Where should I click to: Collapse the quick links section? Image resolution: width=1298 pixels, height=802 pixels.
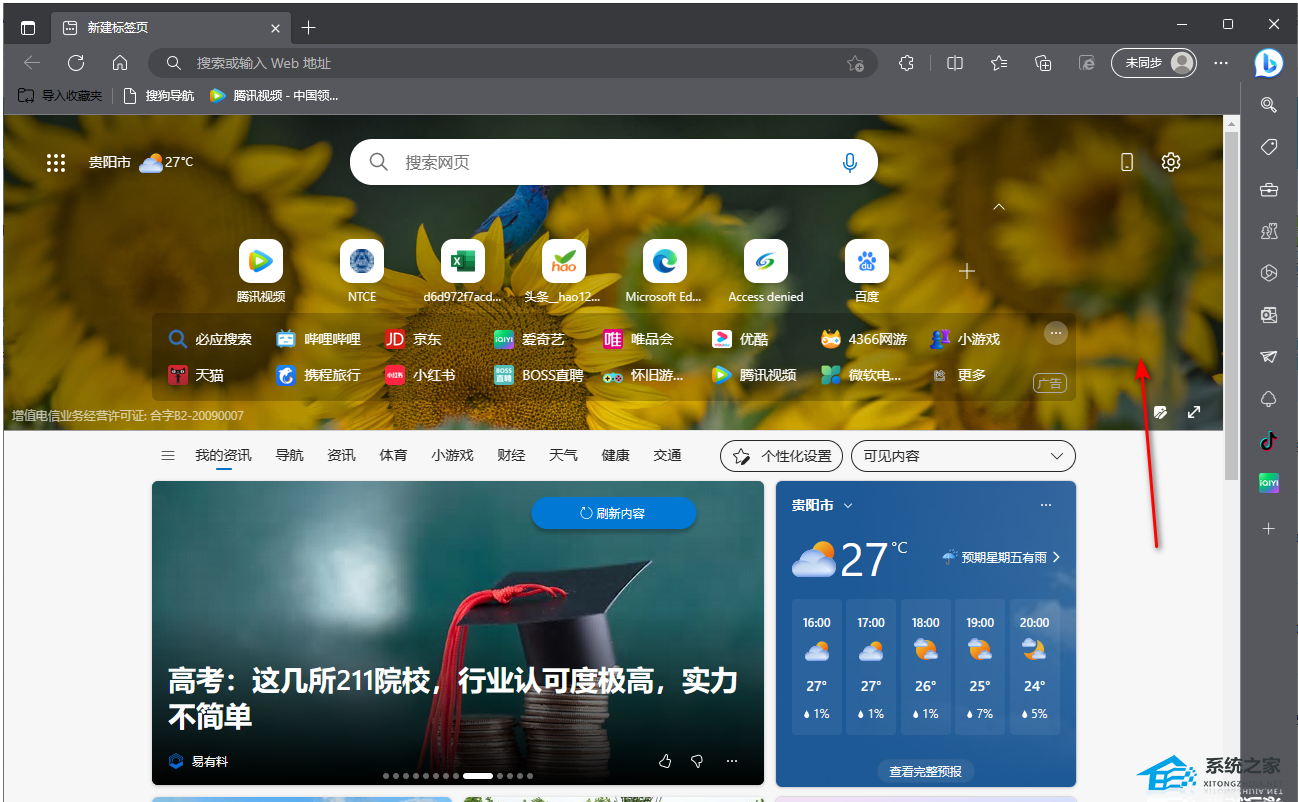pyautogui.click(x=998, y=207)
